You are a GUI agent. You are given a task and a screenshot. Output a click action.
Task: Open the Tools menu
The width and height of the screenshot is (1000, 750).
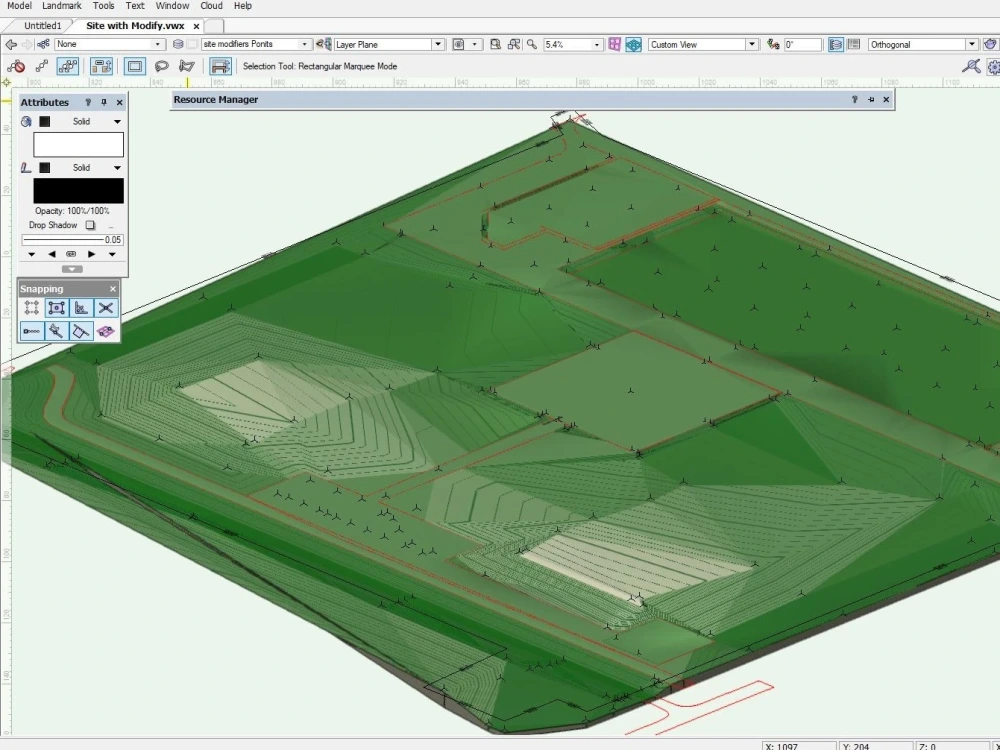pyautogui.click(x=103, y=6)
